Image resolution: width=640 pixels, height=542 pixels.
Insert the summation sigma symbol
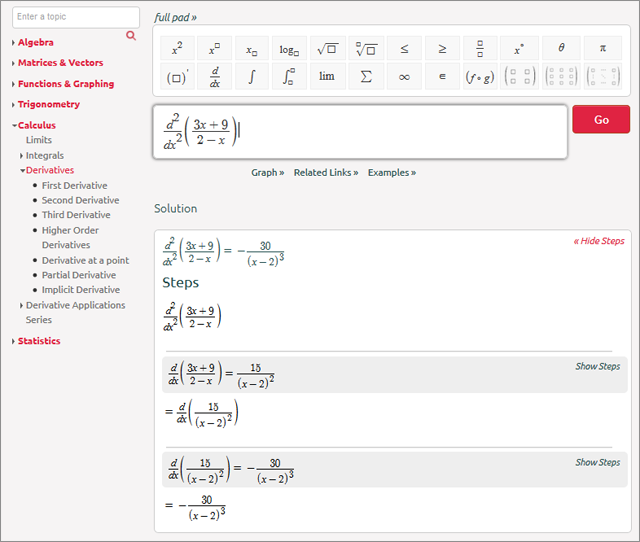pyautogui.click(x=366, y=76)
